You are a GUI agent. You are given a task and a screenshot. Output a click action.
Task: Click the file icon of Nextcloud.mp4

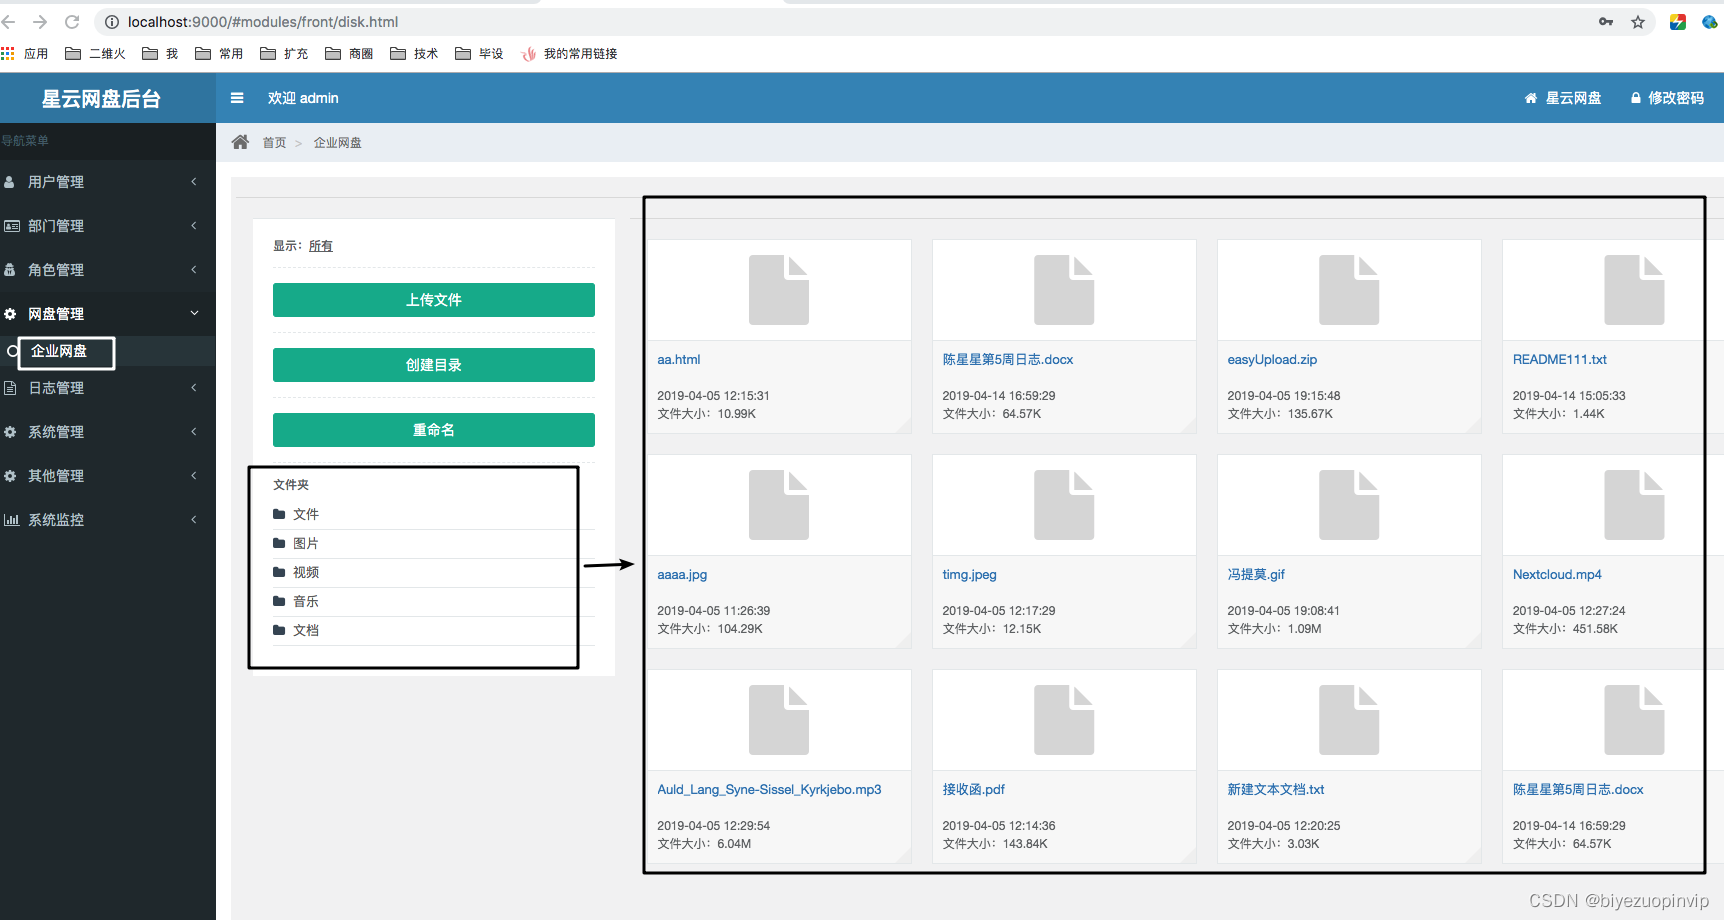pos(1634,505)
